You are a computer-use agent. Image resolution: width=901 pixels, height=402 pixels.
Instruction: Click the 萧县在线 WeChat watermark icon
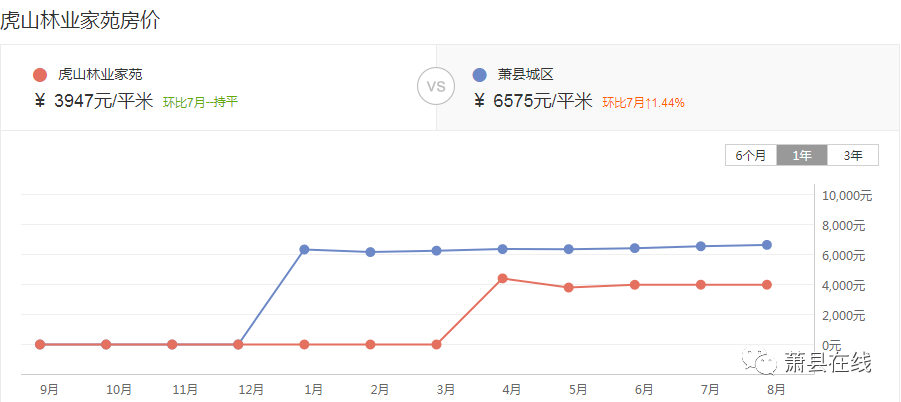click(x=758, y=361)
